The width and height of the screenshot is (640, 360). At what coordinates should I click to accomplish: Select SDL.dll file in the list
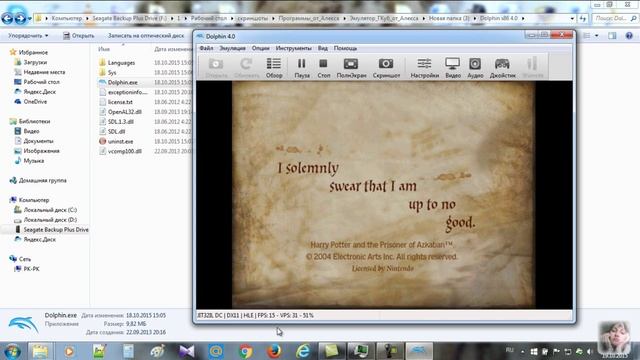click(116, 131)
